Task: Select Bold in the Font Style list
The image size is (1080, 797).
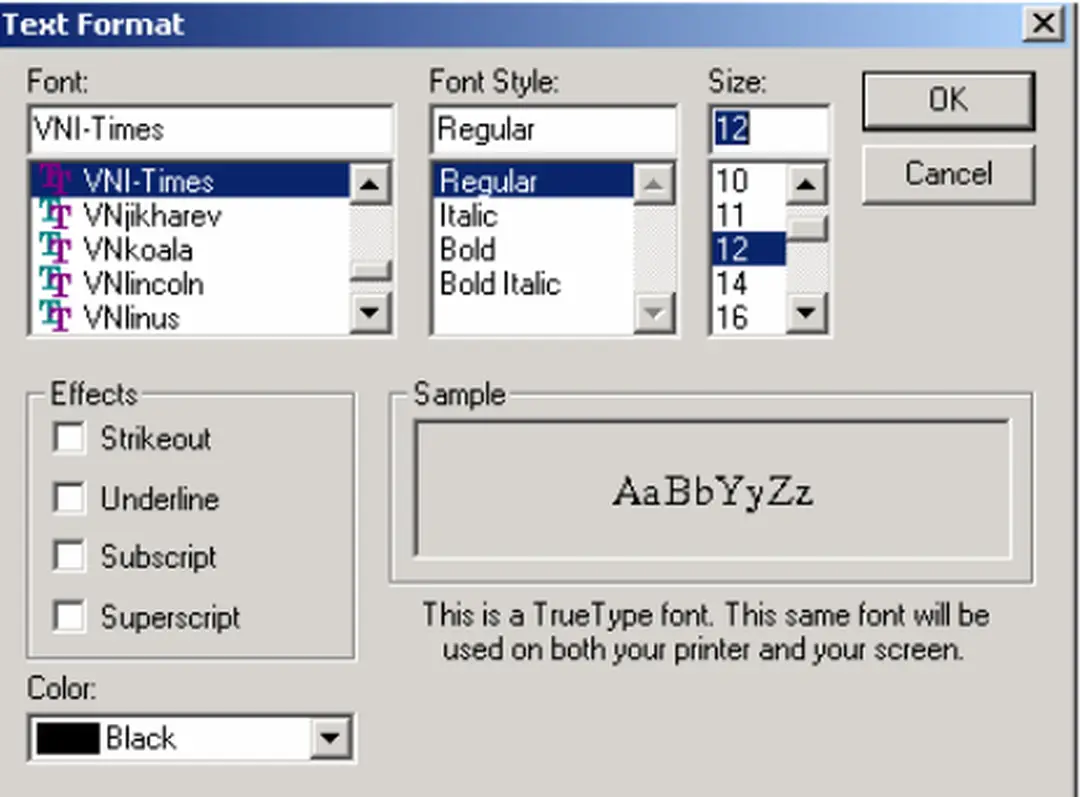Action: tap(466, 250)
